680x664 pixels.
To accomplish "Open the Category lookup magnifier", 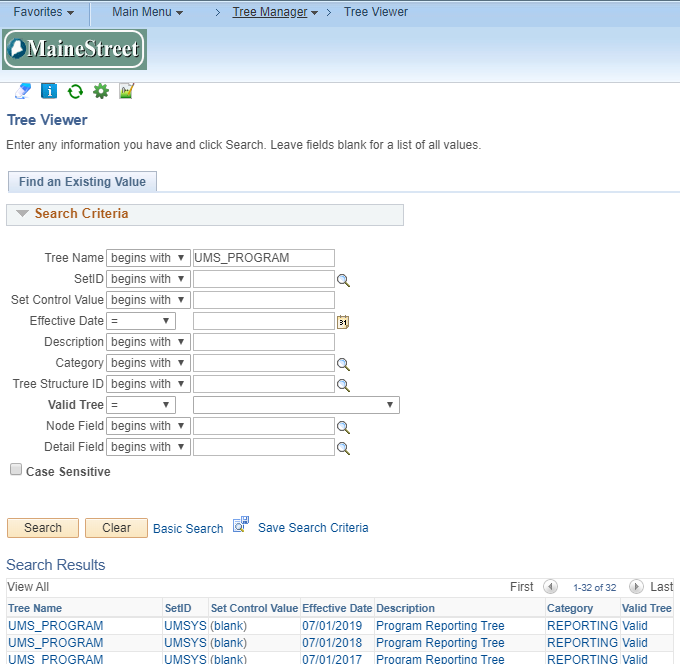I will (x=343, y=364).
